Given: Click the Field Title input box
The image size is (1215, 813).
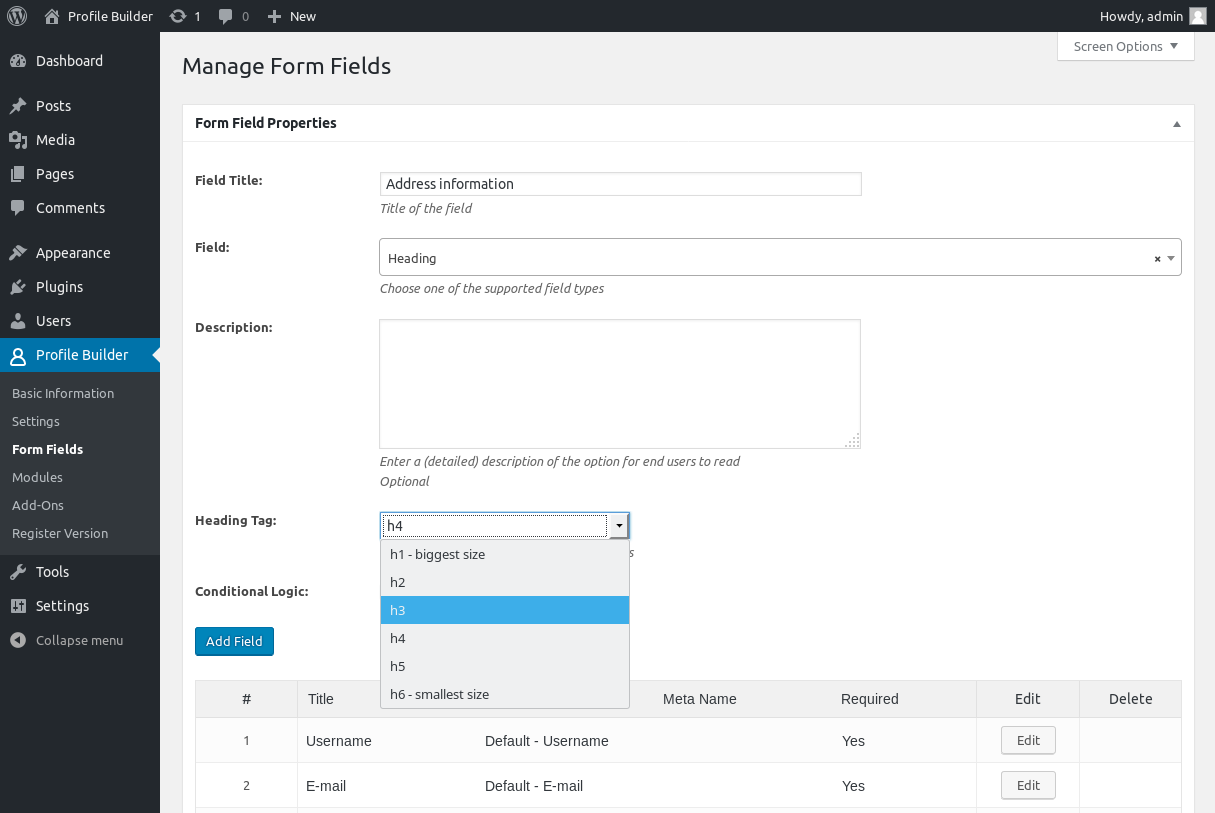Looking at the screenshot, I should pyautogui.click(x=620, y=184).
